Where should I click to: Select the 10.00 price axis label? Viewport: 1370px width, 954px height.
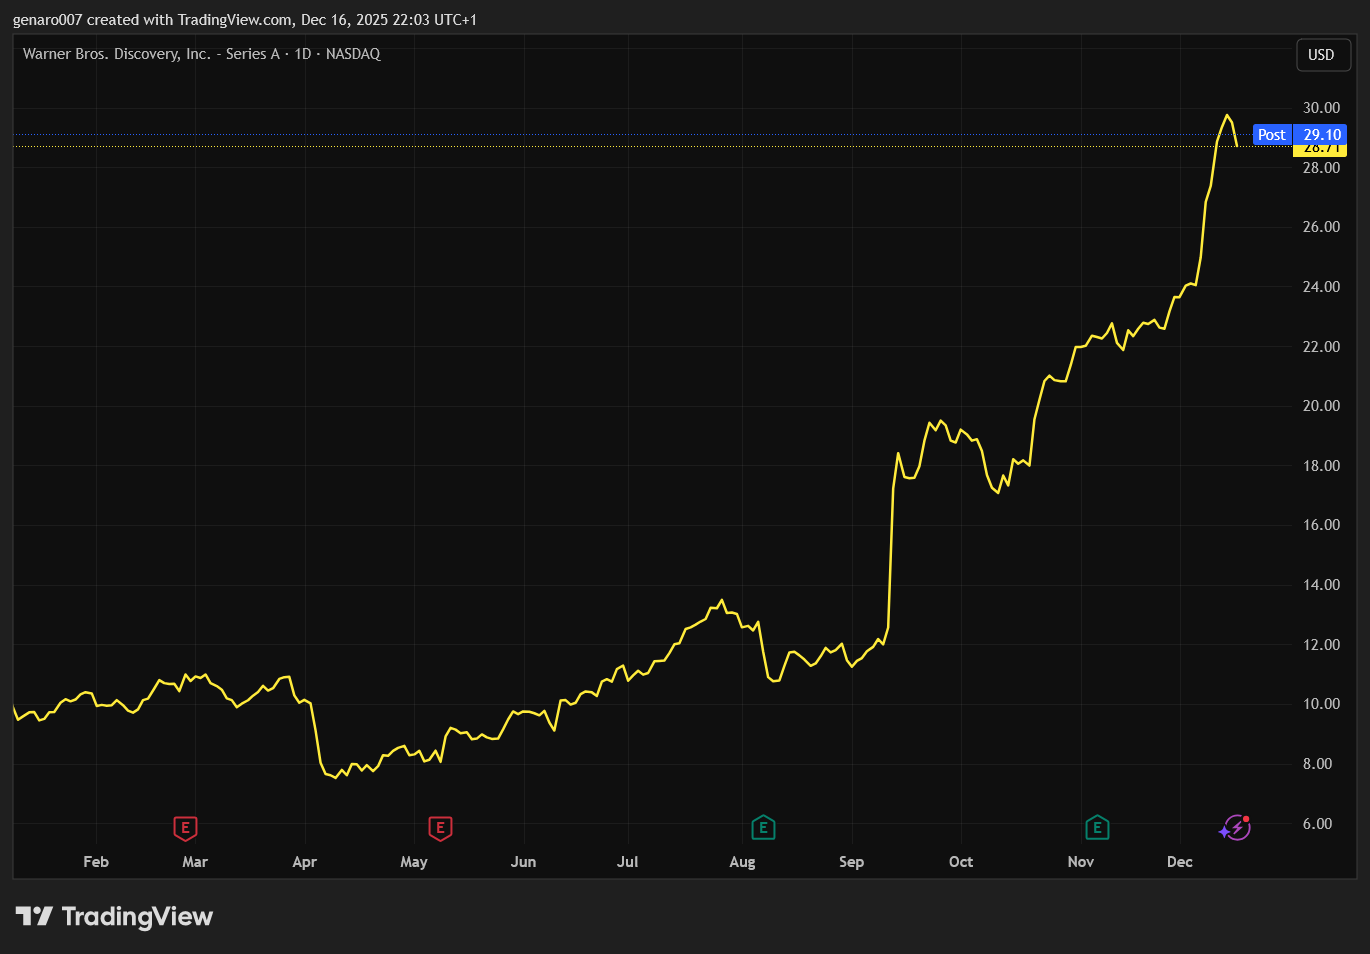1321,704
